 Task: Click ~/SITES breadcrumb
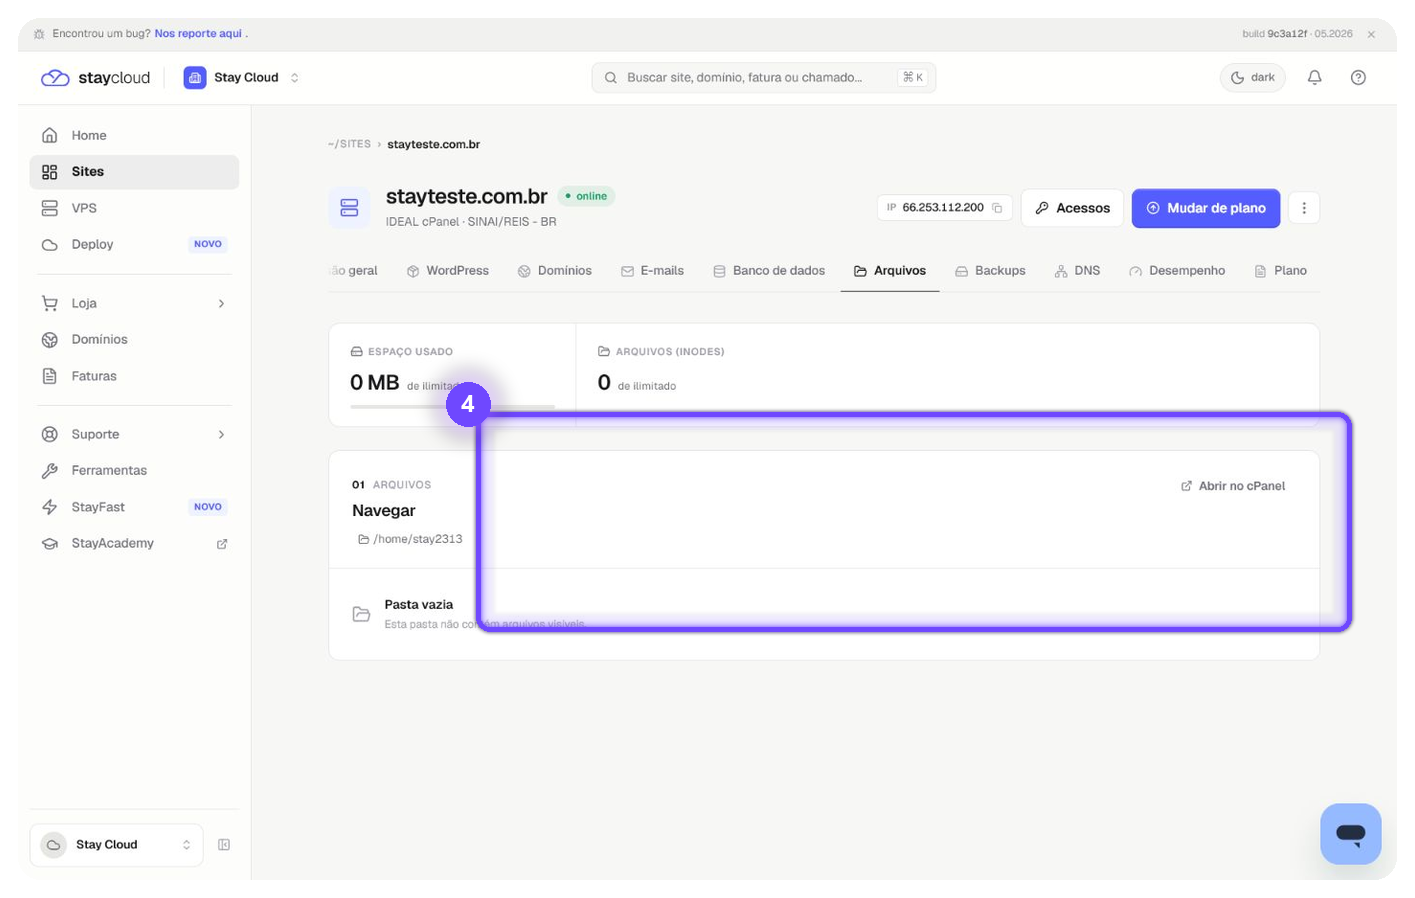click(349, 144)
